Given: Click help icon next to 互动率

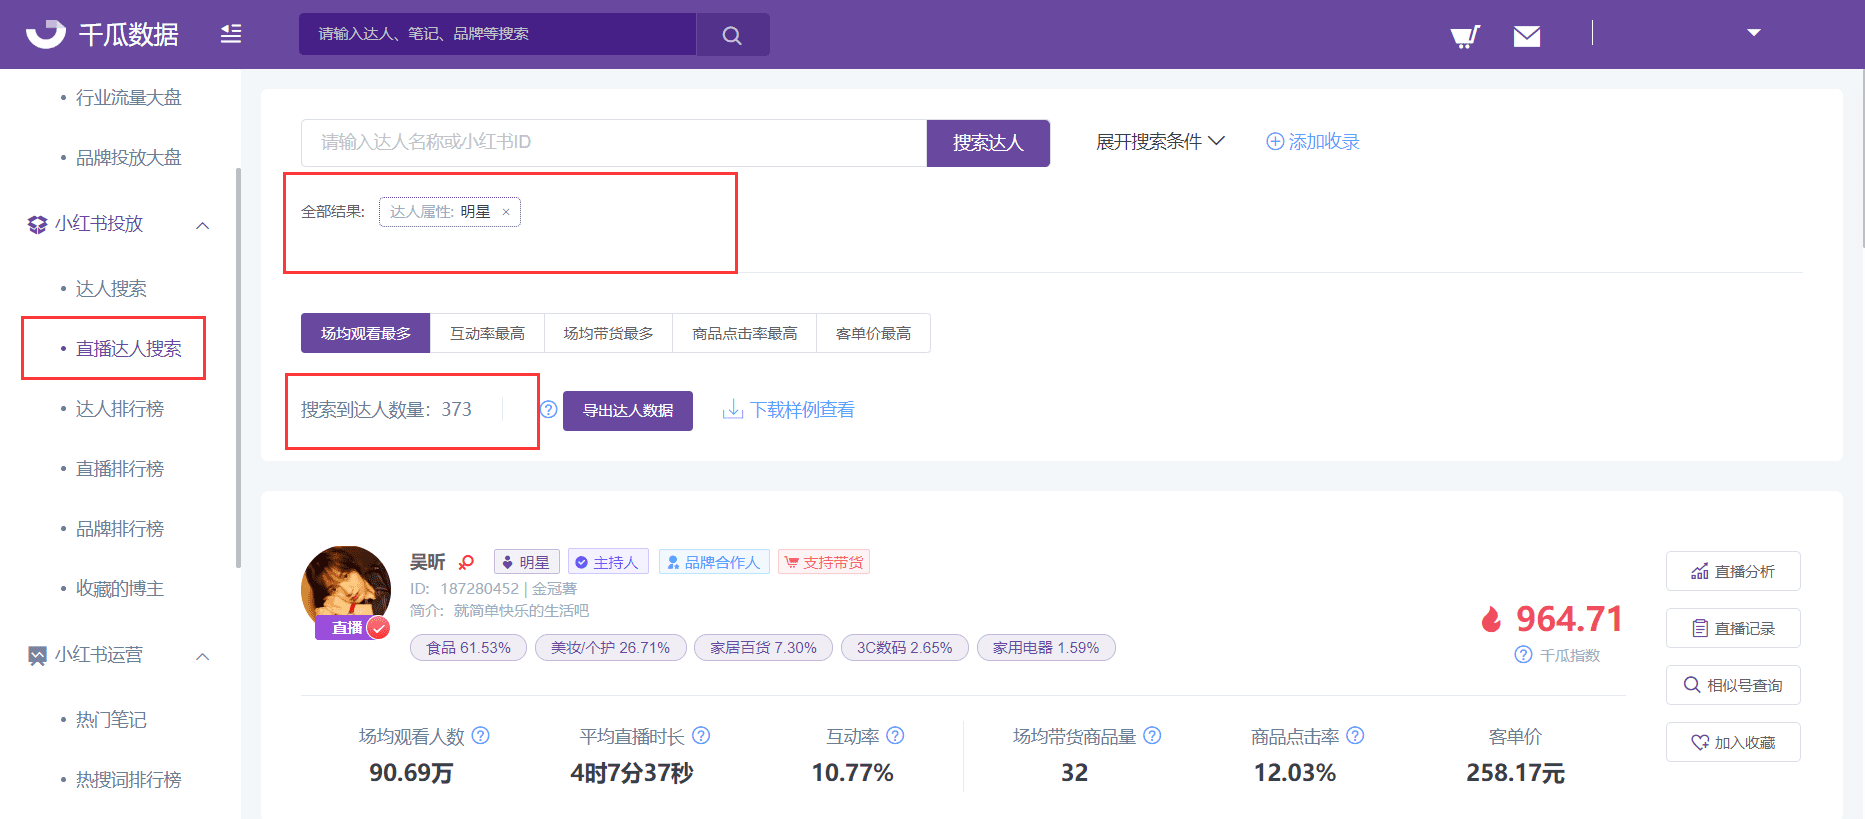Looking at the screenshot, I should (896, 736).
